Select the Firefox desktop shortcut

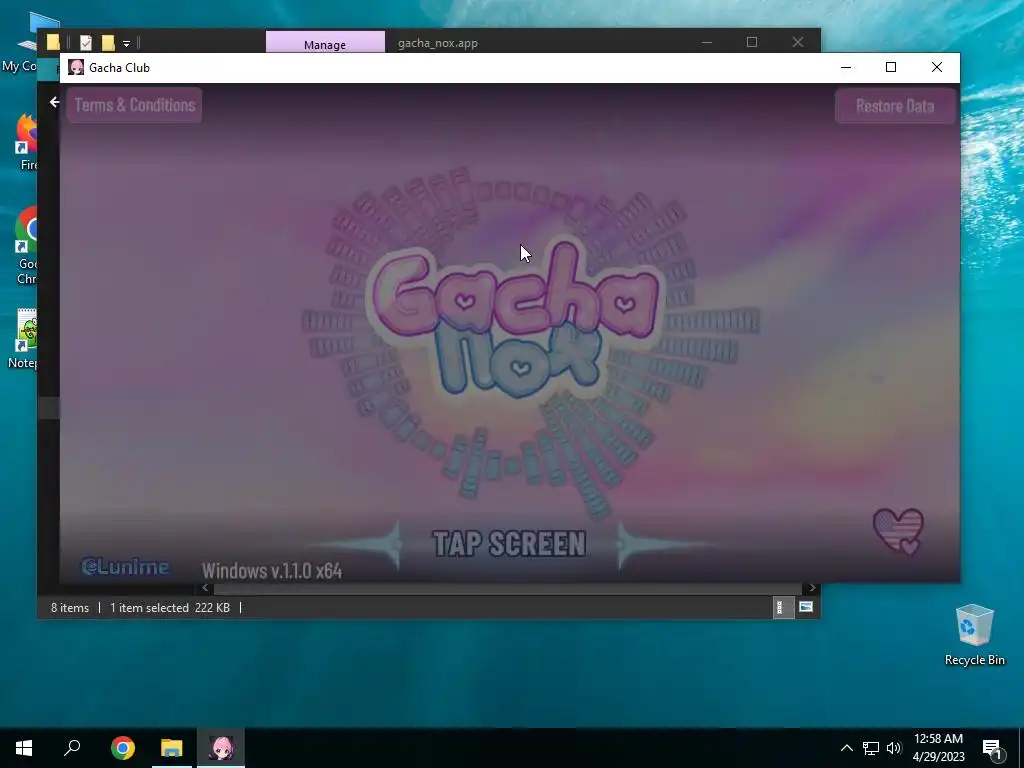pos(27,142)
